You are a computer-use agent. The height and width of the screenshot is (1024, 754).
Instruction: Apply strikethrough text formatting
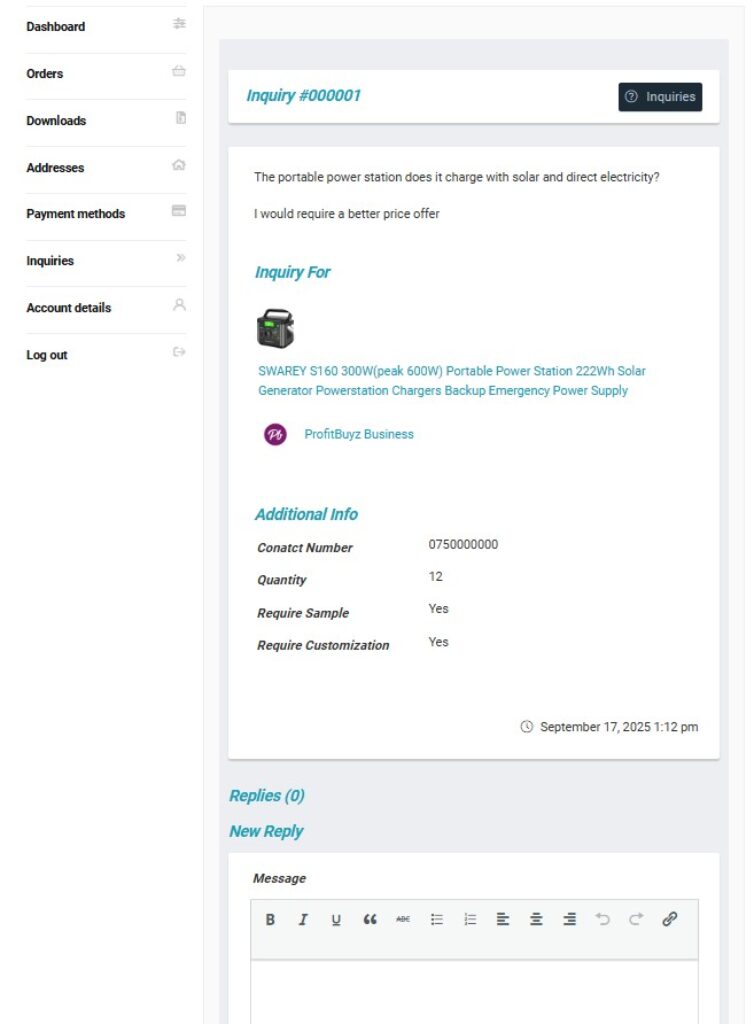tap(403, 920)
